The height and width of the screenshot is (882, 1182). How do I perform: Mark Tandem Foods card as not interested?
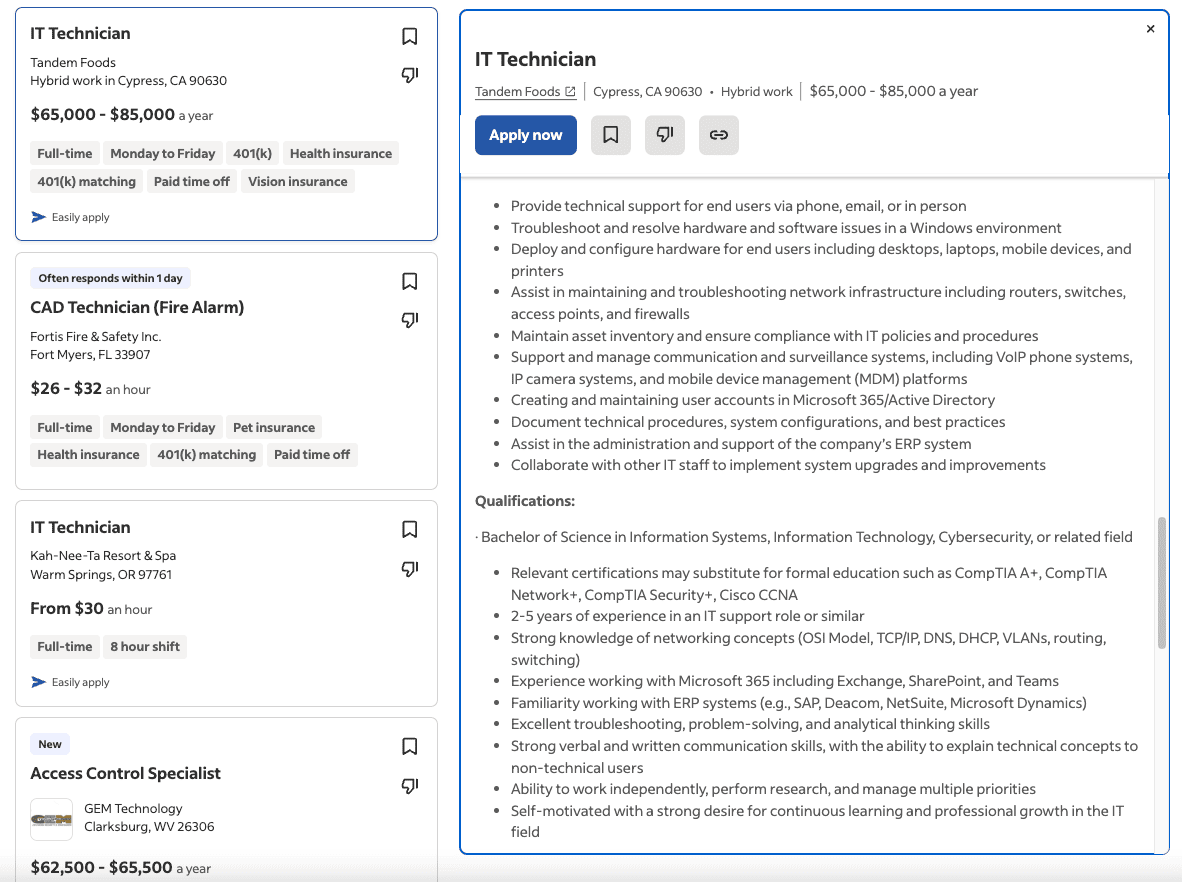click(x=409, y=75)
